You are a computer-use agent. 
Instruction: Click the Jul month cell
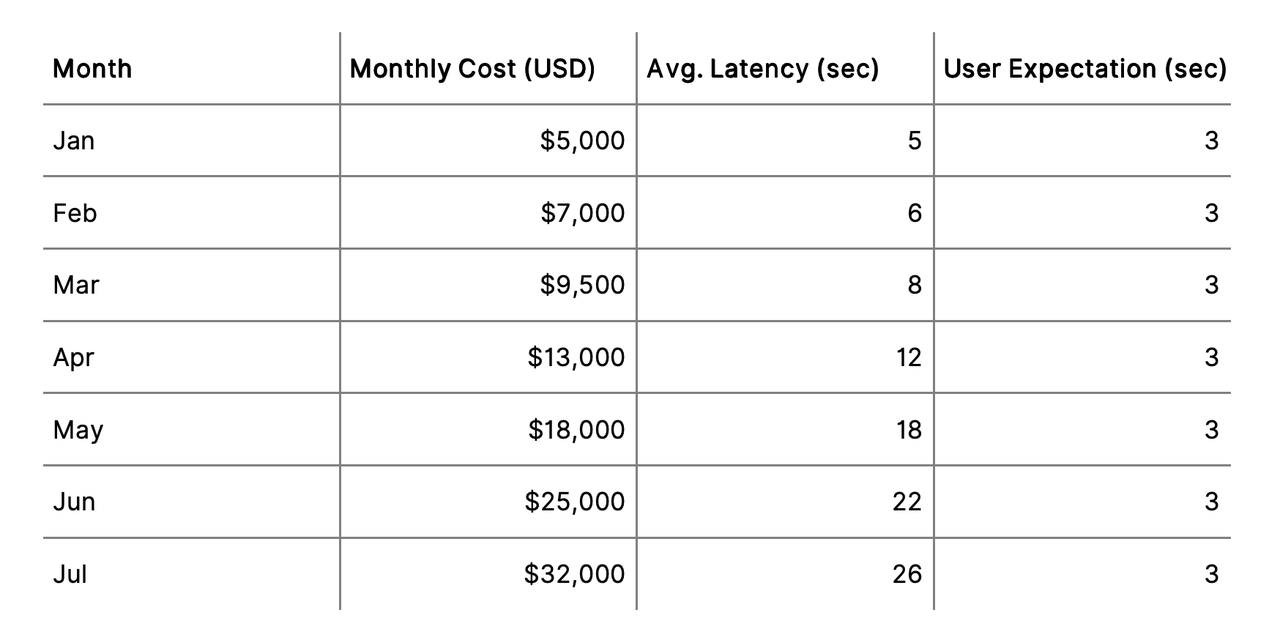(x=70, y=574)
